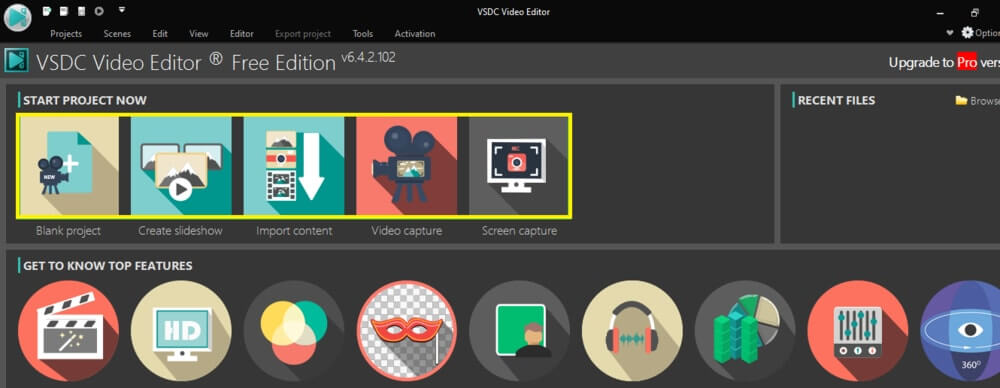Click the chevron beside the Options gear

coord(950,33)
